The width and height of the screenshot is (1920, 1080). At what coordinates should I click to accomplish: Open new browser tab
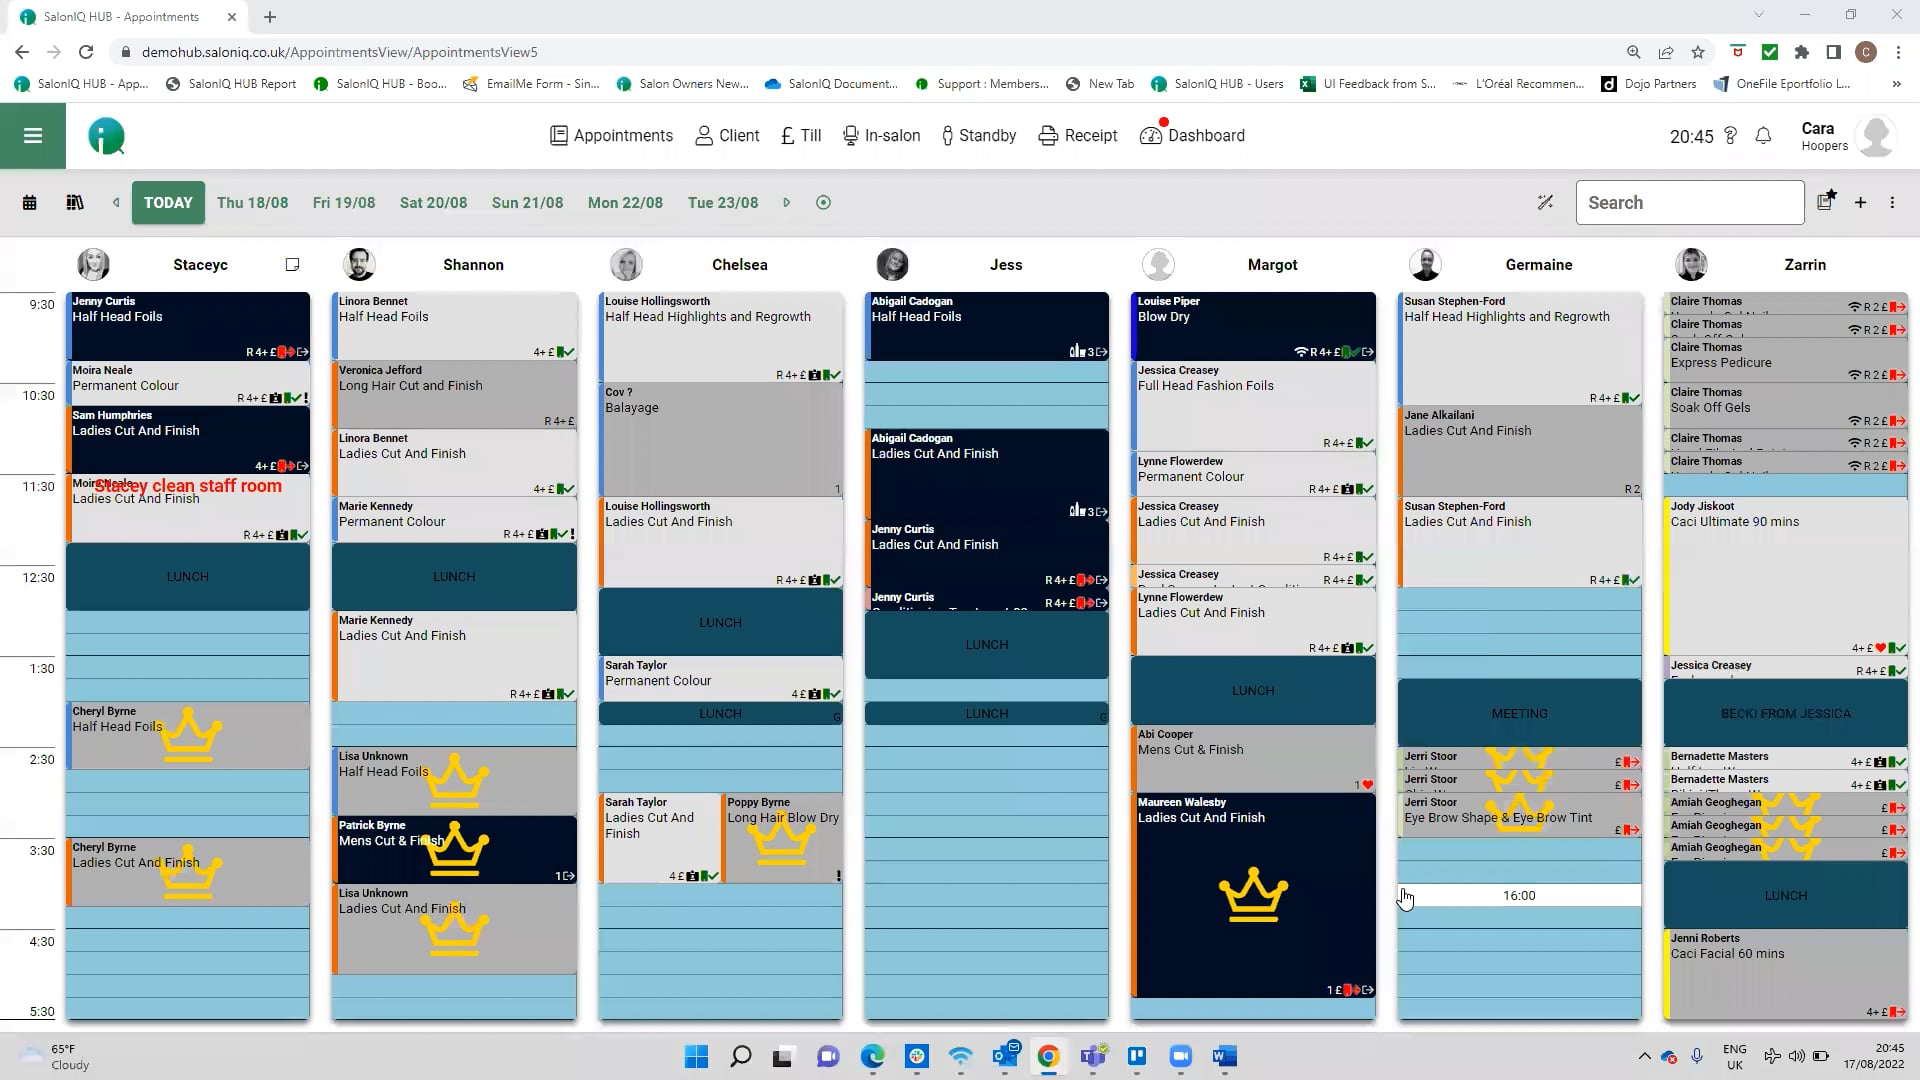coord(270,17)
